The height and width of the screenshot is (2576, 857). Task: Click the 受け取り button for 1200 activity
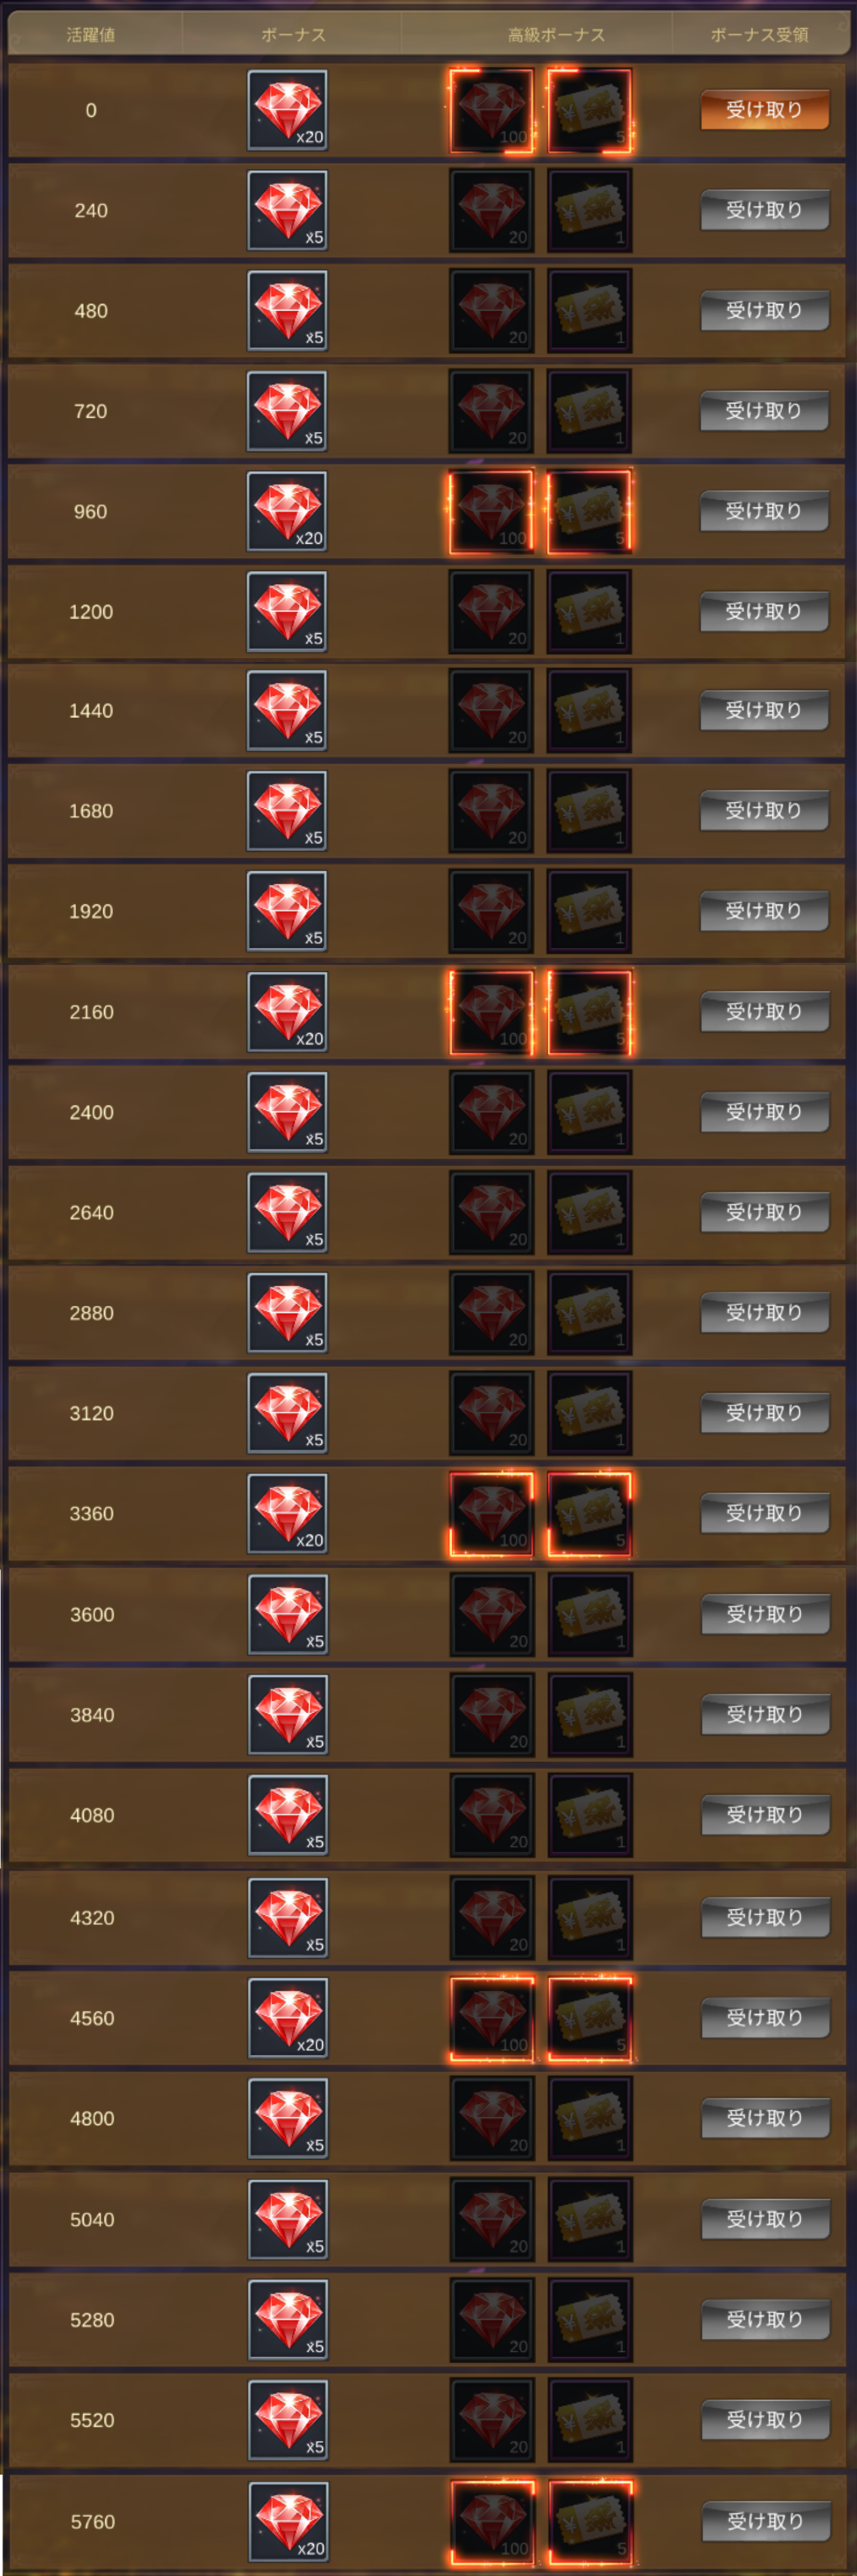[x=764, y=611]
